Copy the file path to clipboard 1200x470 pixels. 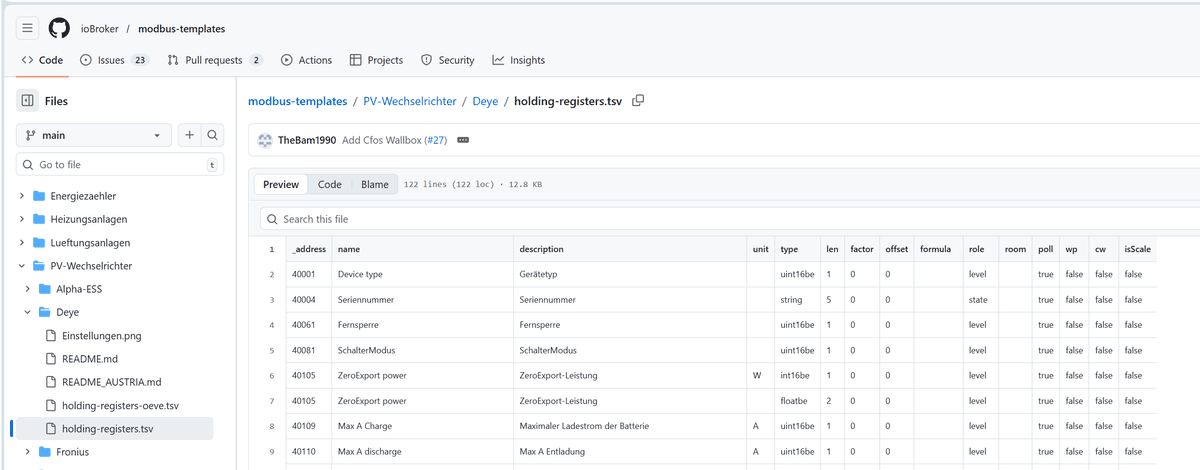tap(638, 101)
